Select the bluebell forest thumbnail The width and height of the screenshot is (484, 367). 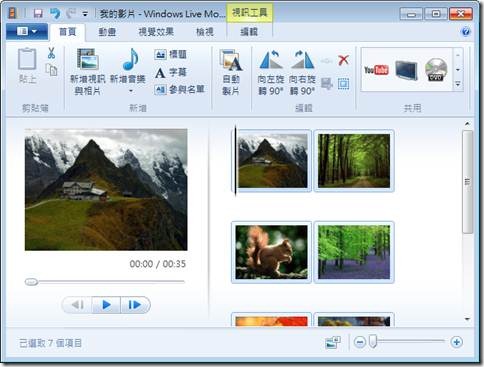(354, 252)
